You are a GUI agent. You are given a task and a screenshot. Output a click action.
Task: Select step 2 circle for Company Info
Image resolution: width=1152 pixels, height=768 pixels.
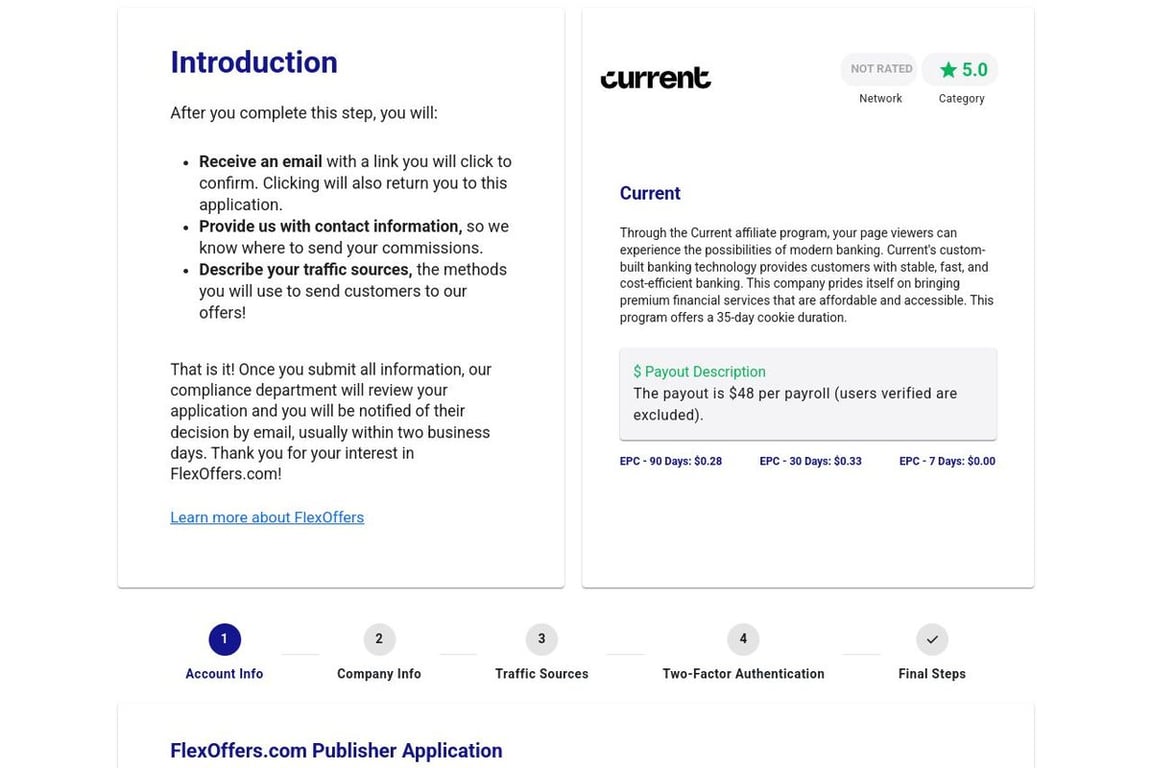[x=379, y=639]
